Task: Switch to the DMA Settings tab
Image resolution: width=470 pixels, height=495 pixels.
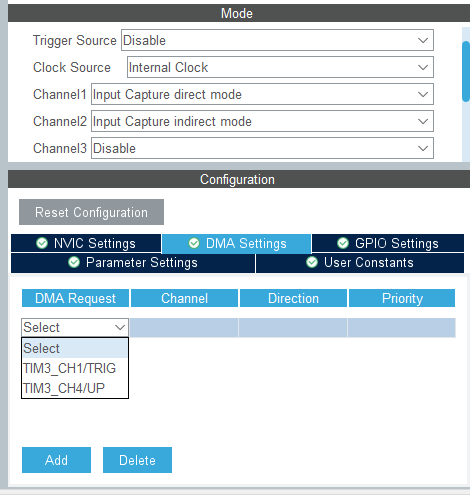Action: (237, 244)
